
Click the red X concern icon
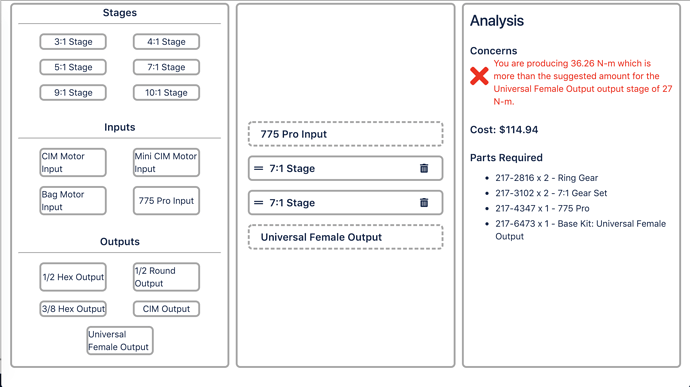[479, 76]
